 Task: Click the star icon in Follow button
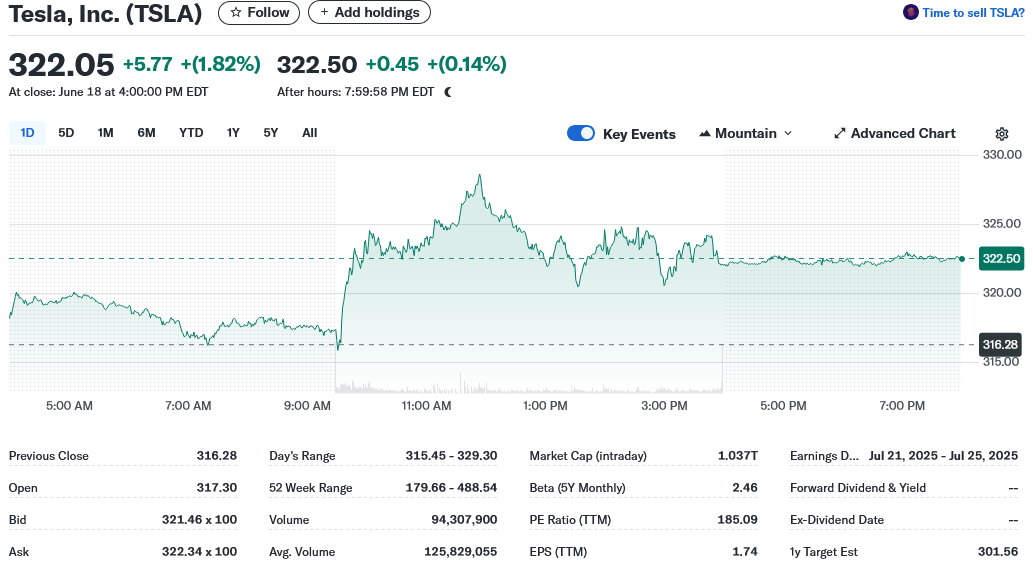pyautogui.click(x=236, y=13)
